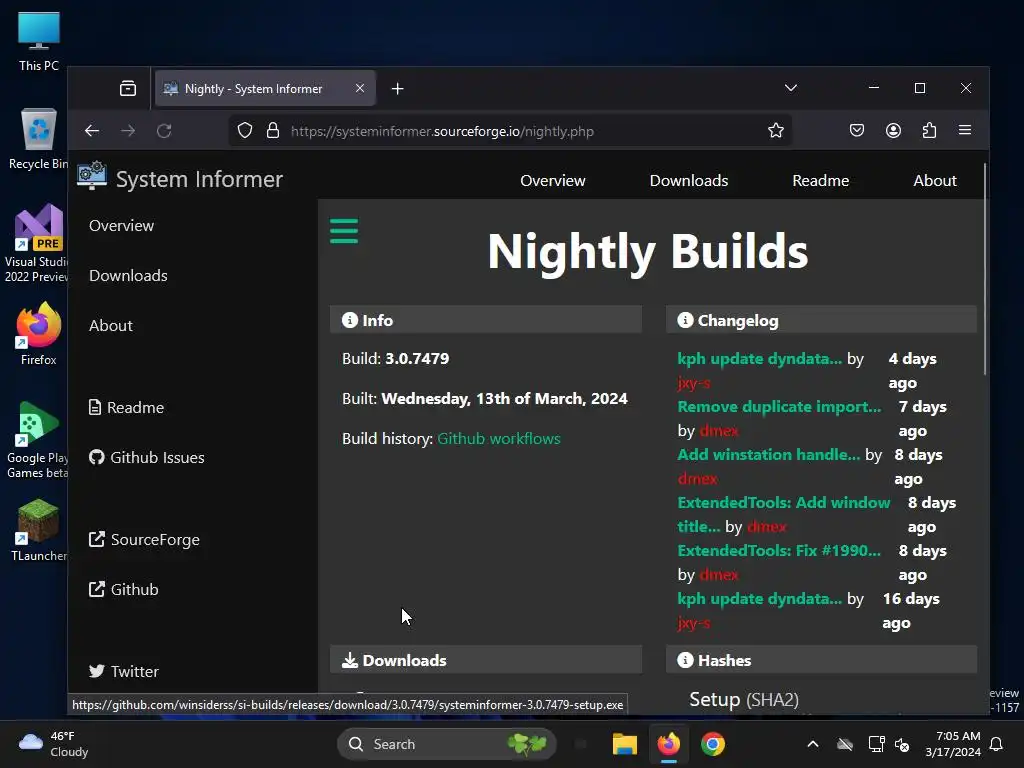Go back using the browser back arrow
This screenshot has width=1024, height=768.
[92, 131]
